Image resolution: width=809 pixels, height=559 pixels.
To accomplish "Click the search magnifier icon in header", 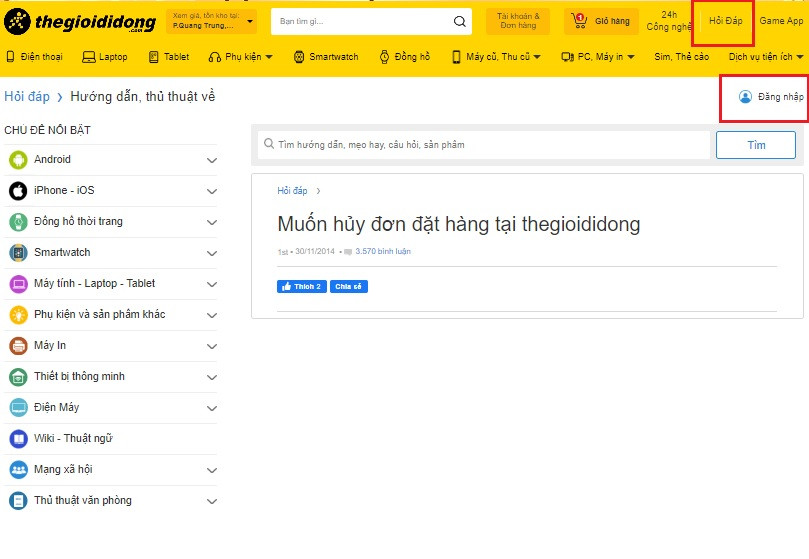I will (x=459, y=21).
